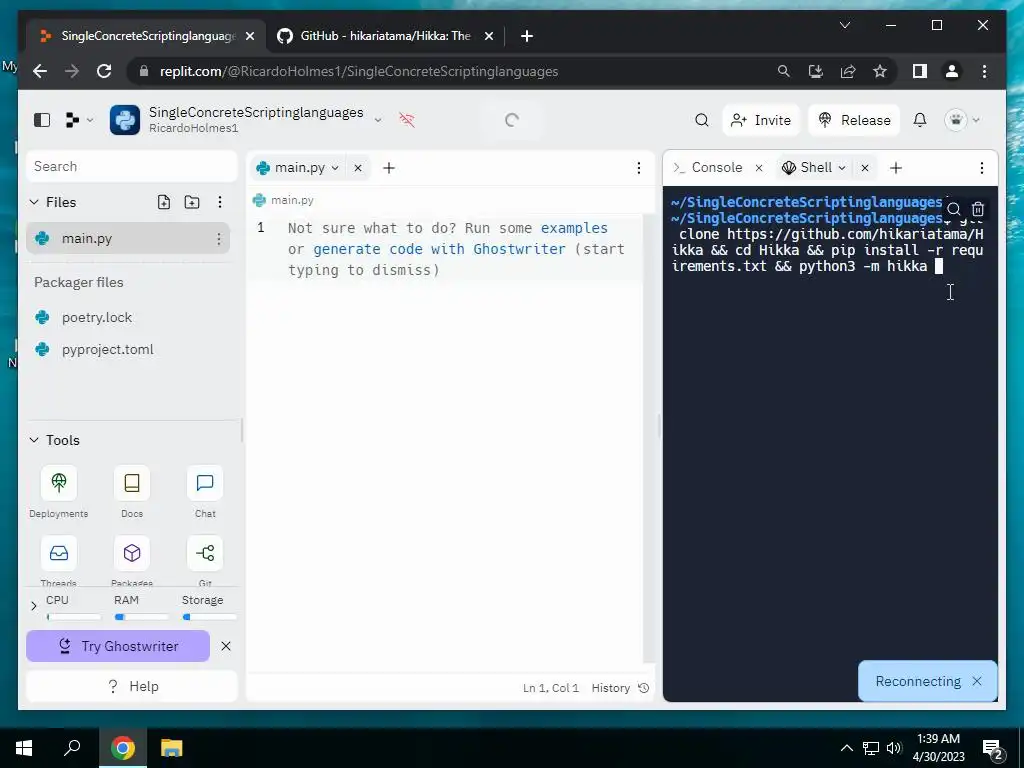1024x768 pixels.
Task: Reload the replit.com page
Action: click(104, 71)
